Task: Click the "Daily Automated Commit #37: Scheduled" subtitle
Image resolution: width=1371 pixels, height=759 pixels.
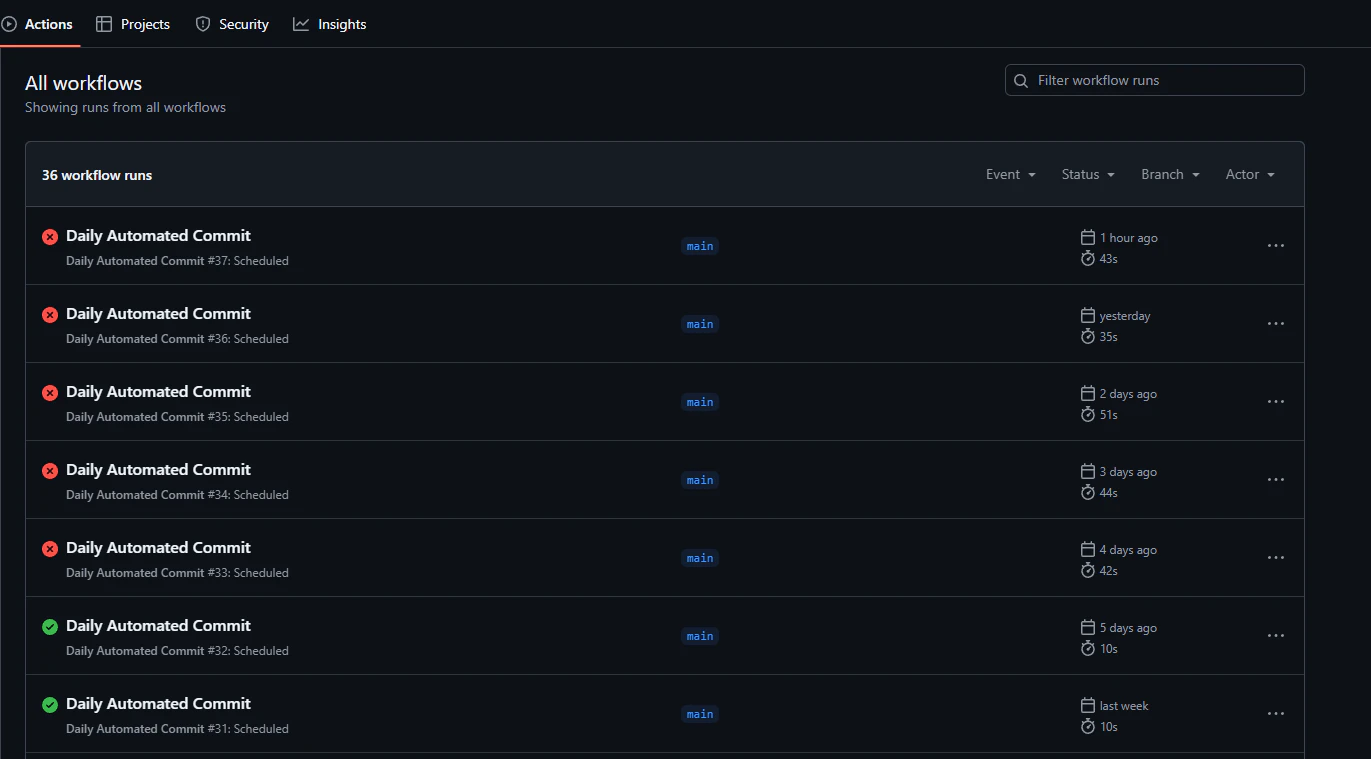Action: click(x=177, y=261)
